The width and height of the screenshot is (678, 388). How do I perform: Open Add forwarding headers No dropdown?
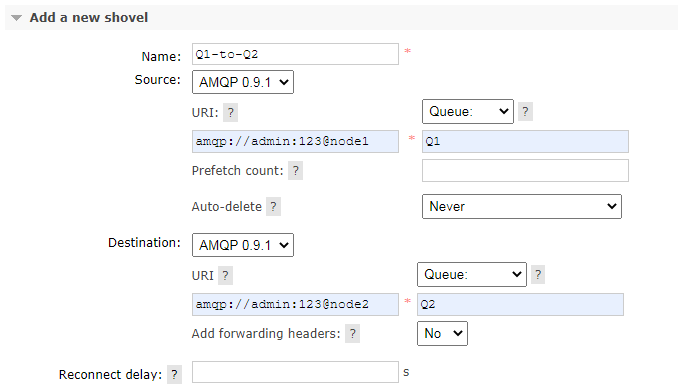[442, 333]
